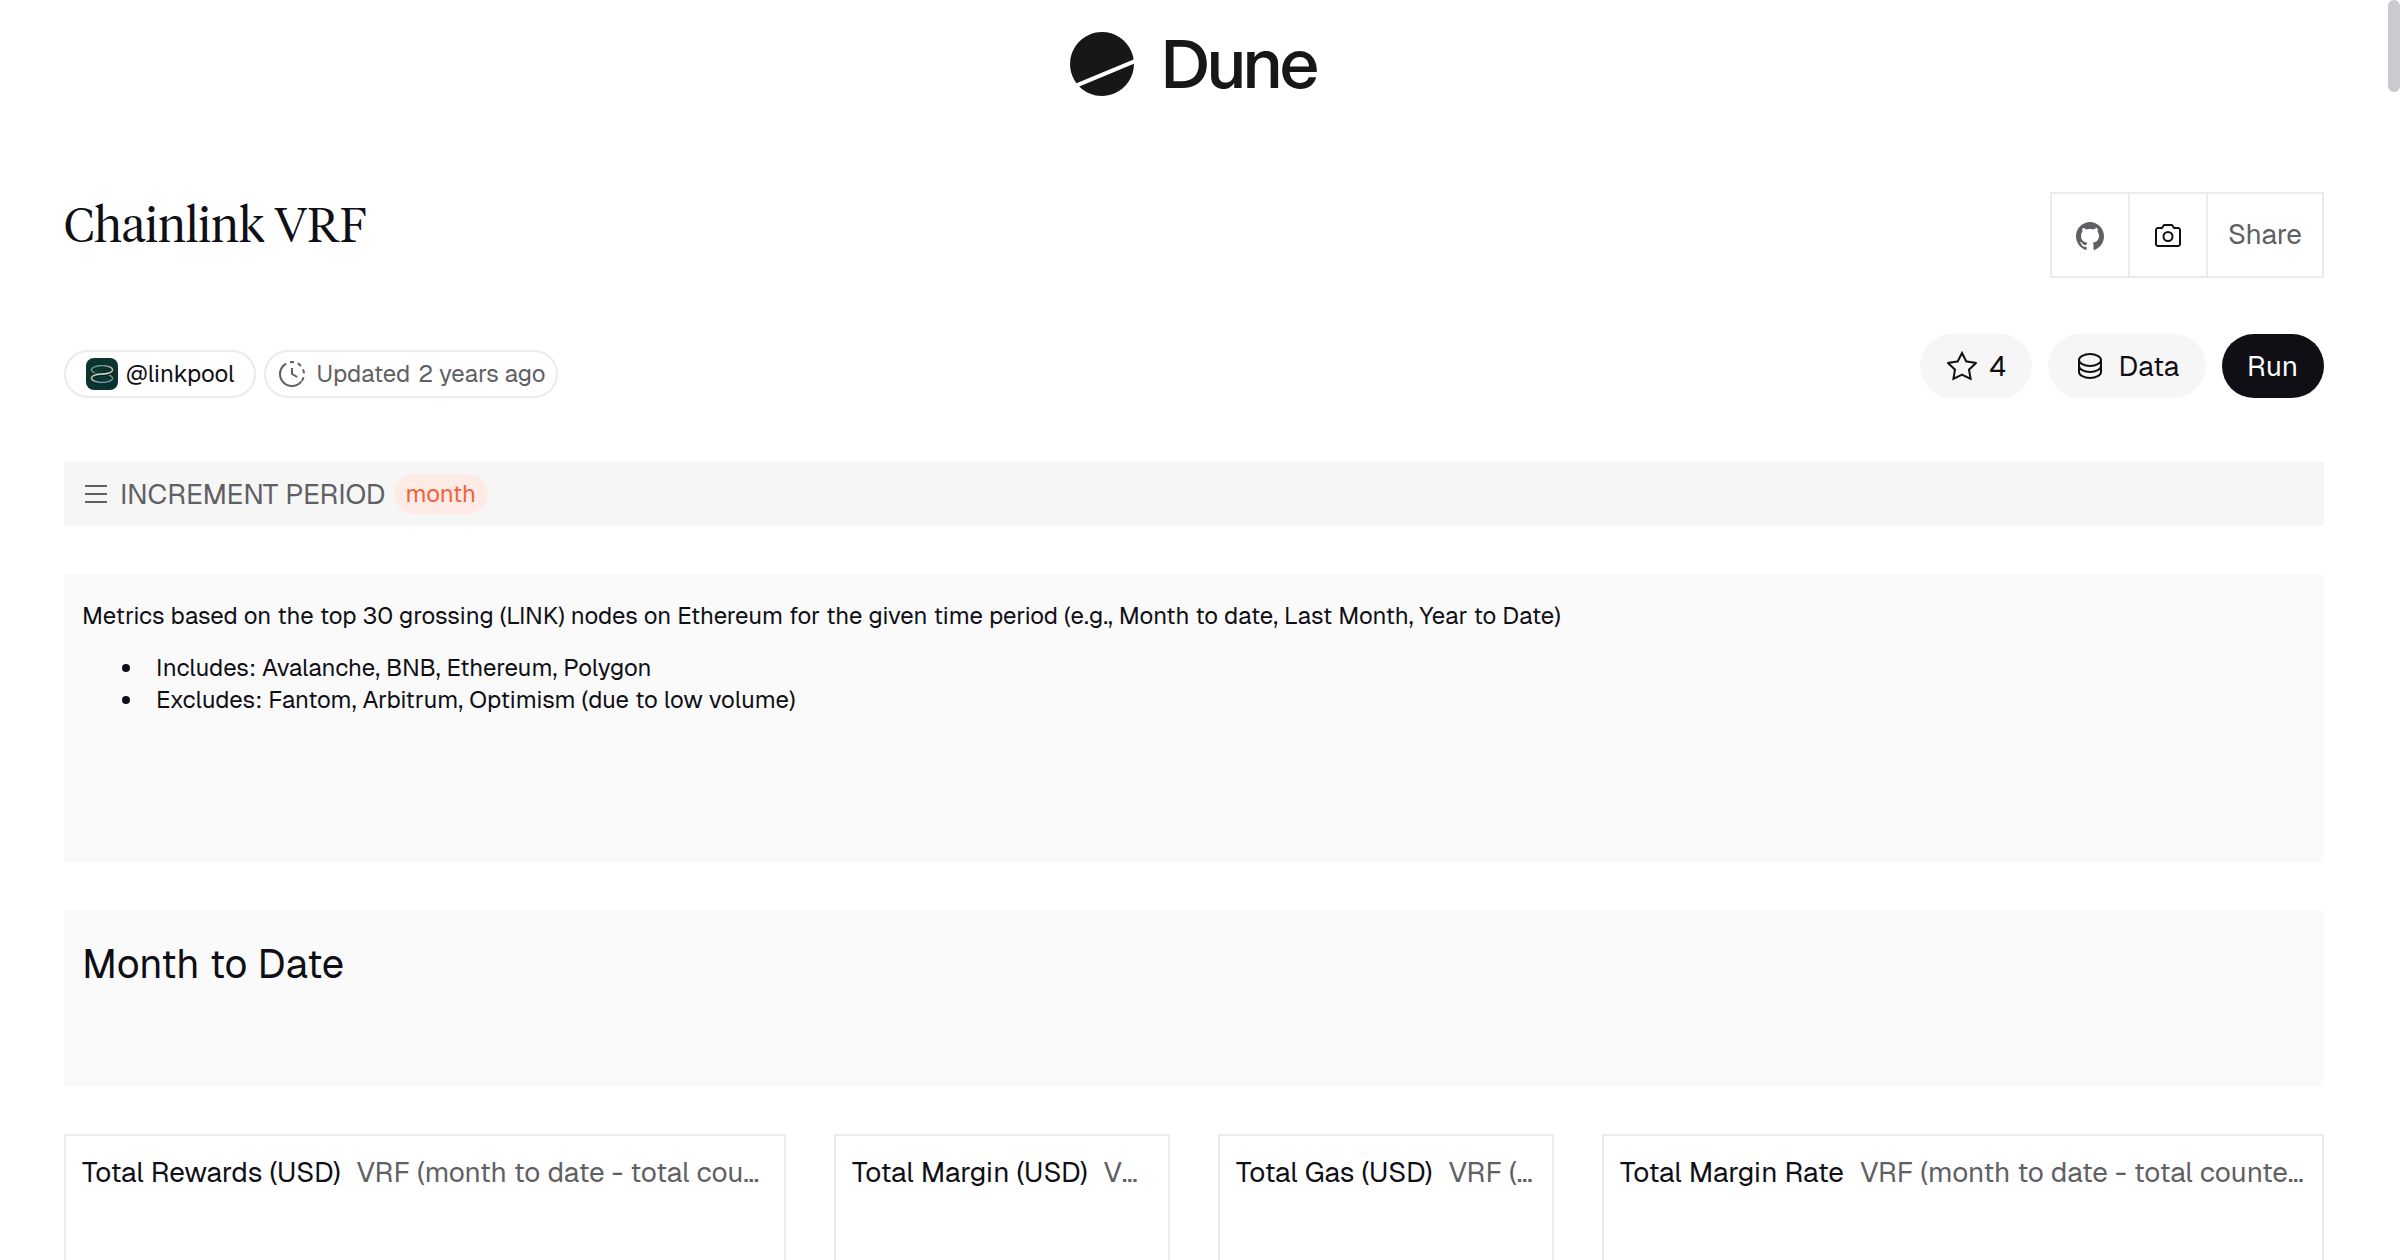
Task: Click the Data database icon
Action: point(2090,366)
